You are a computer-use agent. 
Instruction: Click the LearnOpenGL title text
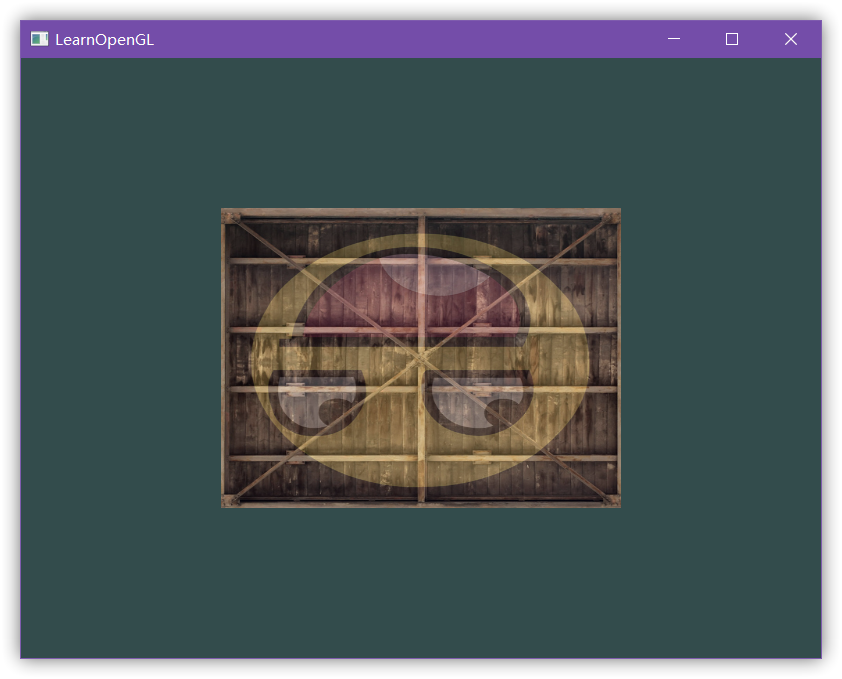point(104,40)
